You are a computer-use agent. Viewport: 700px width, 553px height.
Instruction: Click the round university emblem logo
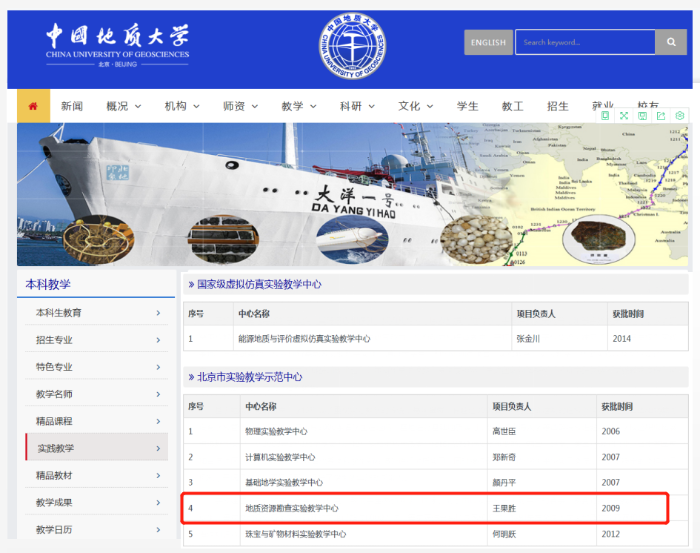[x=351, y=47]
